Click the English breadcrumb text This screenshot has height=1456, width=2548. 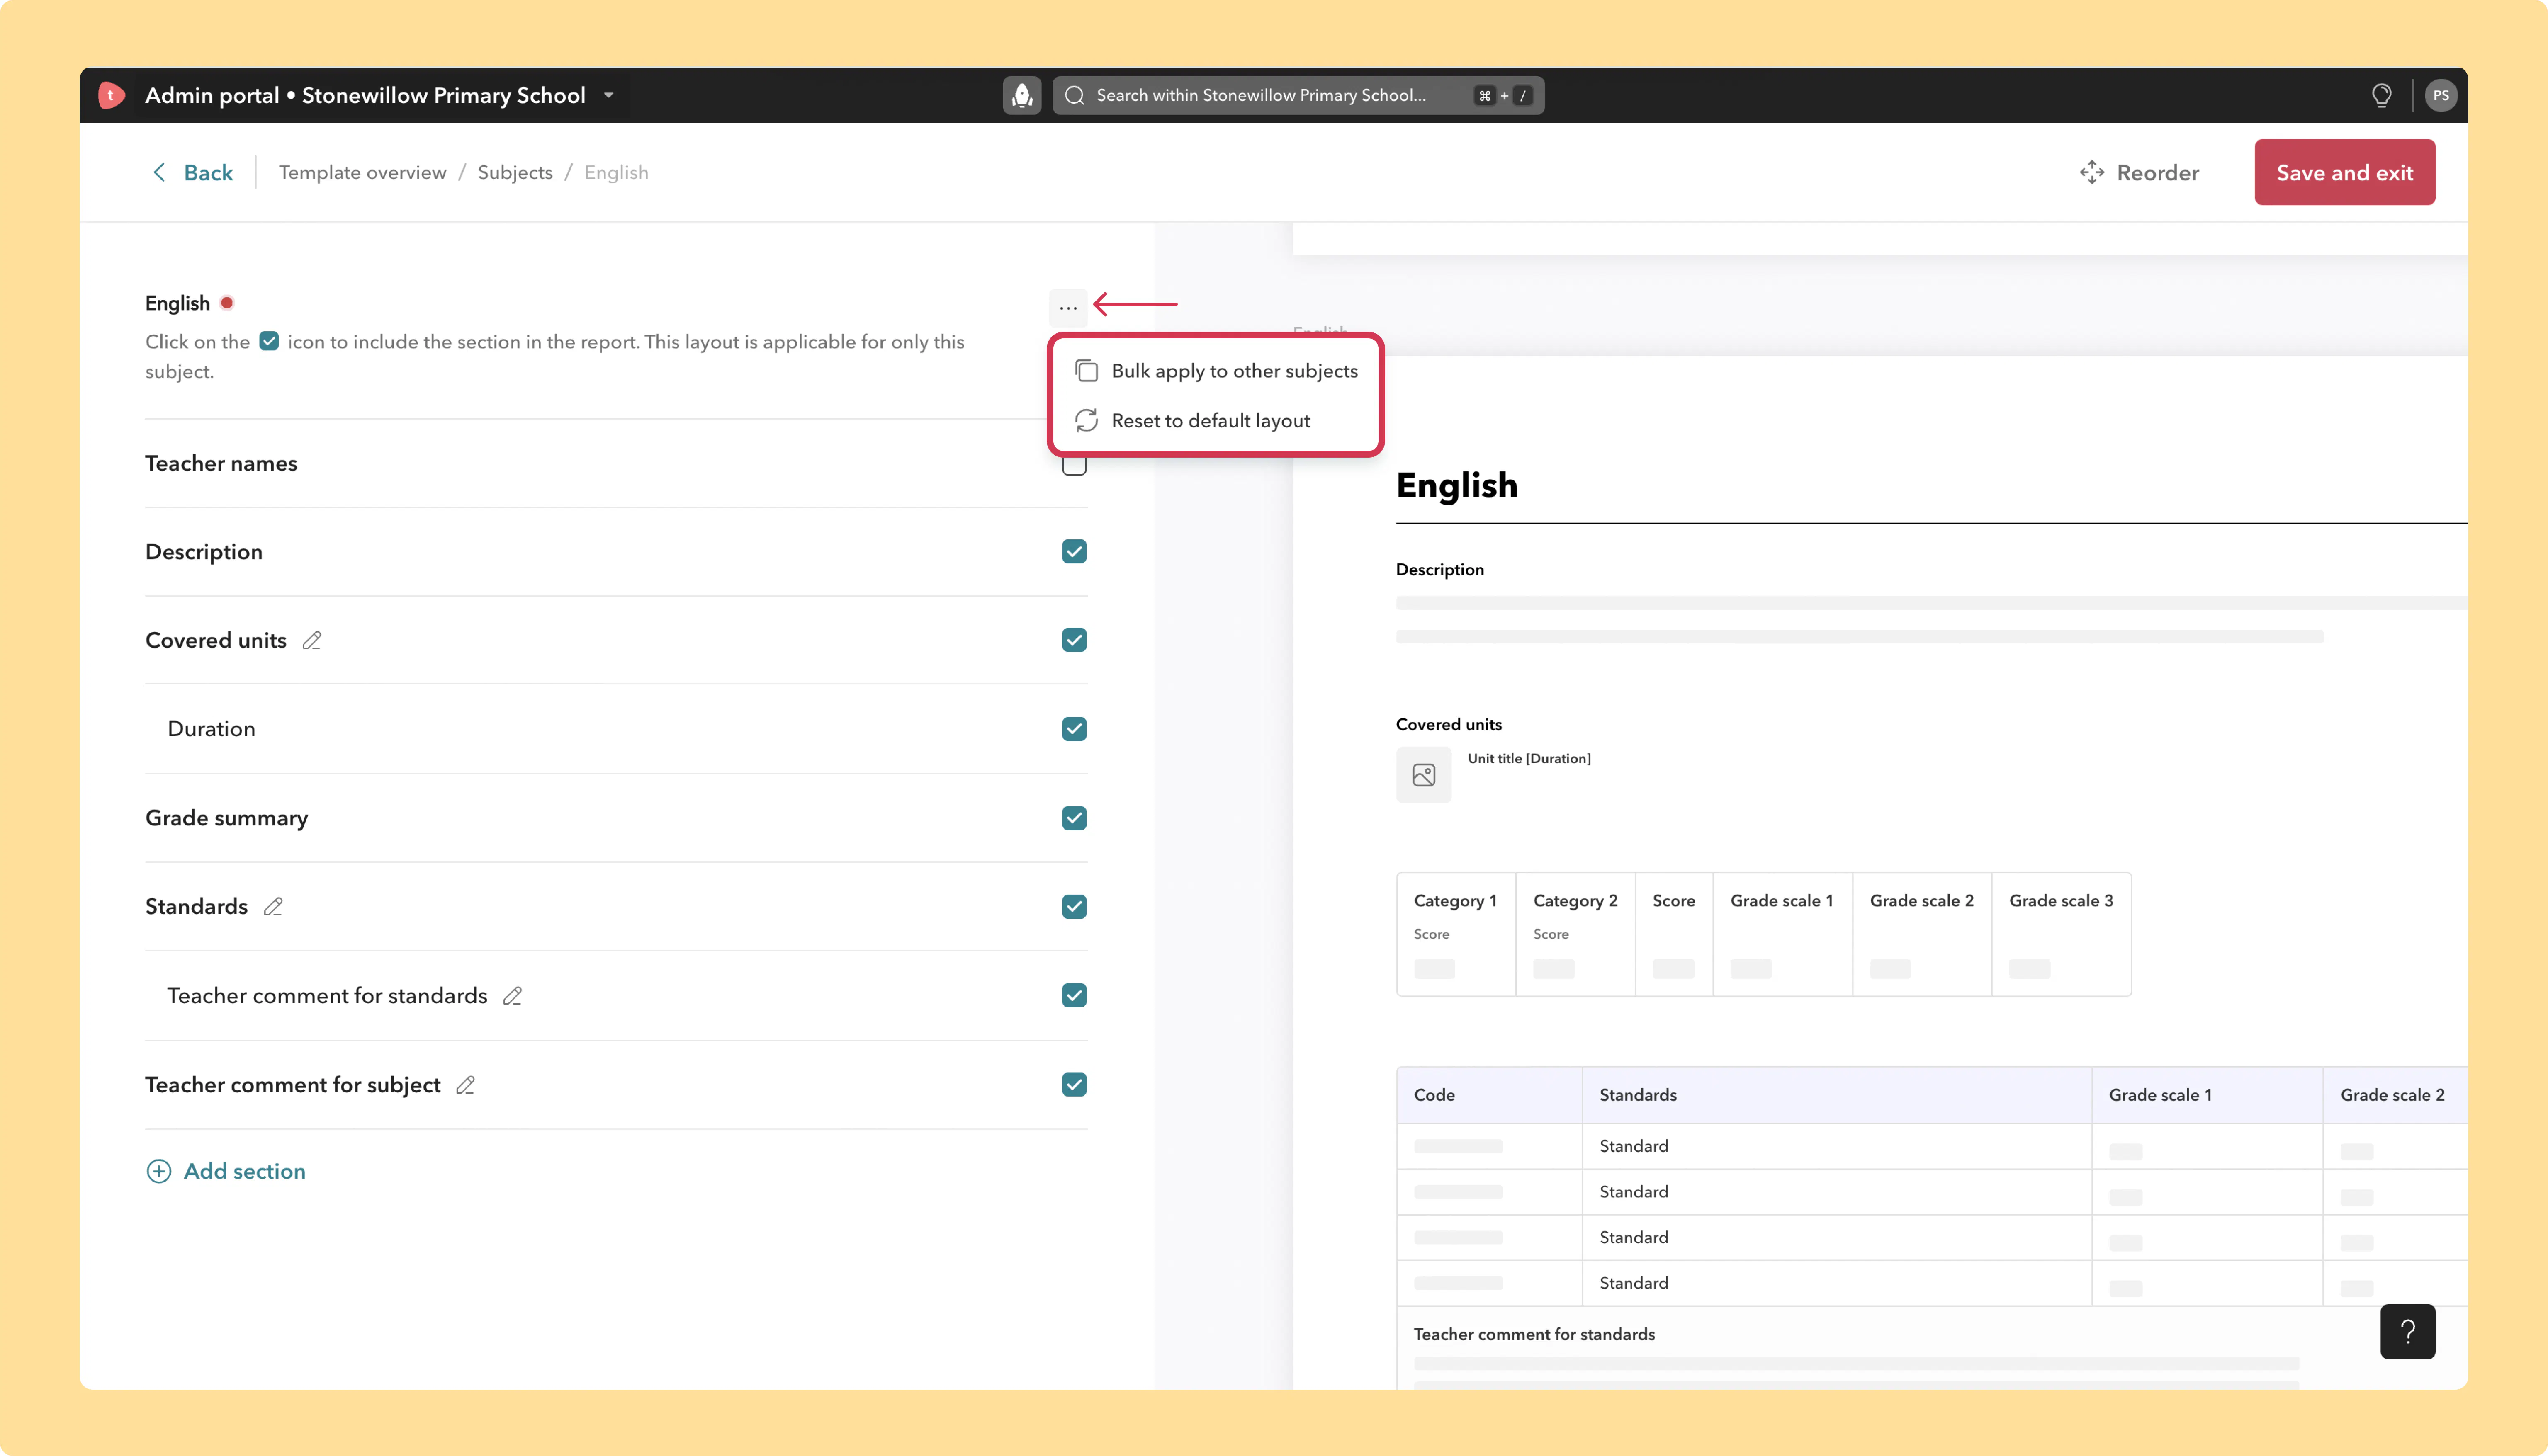pos(616,172)
